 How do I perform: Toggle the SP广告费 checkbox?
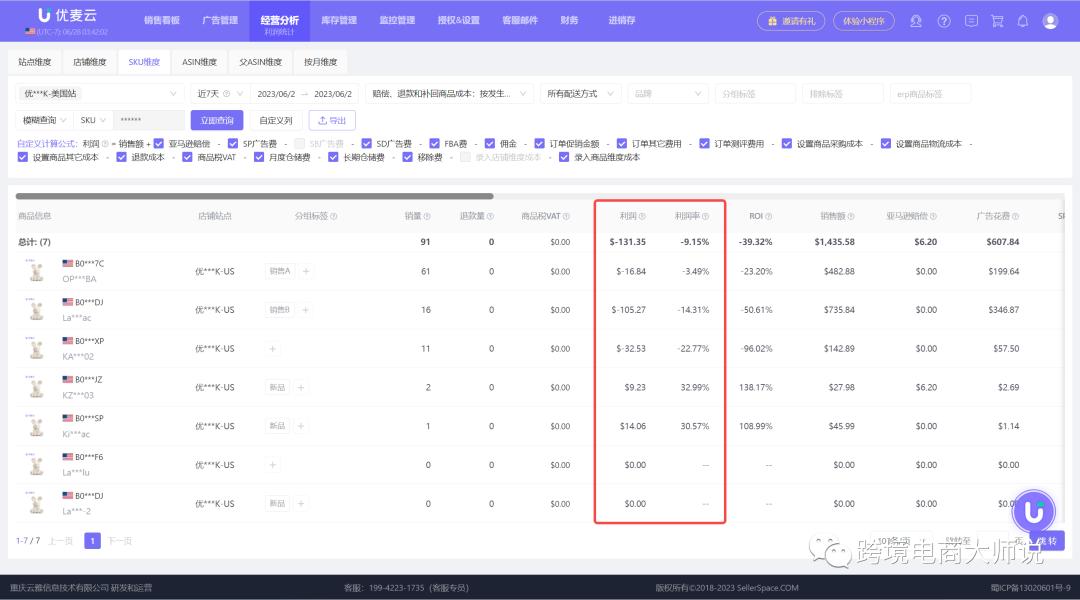click(x=233, y=144)
